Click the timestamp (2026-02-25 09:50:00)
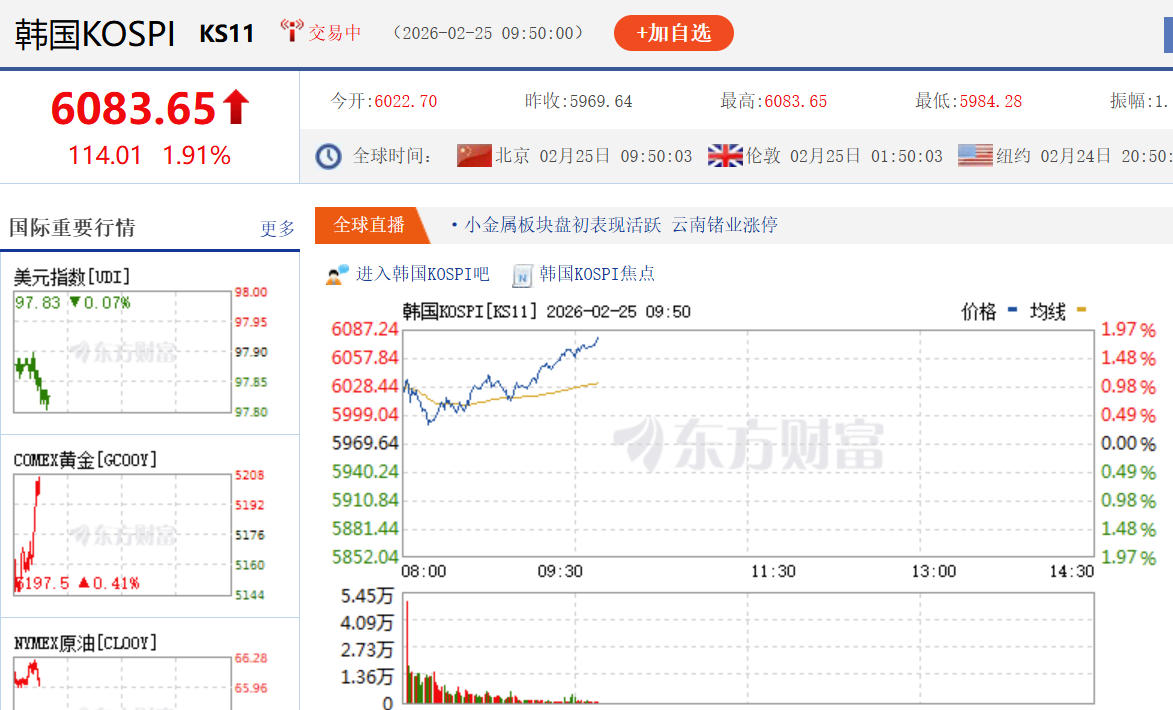Screen dimensions: 1173x710 point(489,33)
